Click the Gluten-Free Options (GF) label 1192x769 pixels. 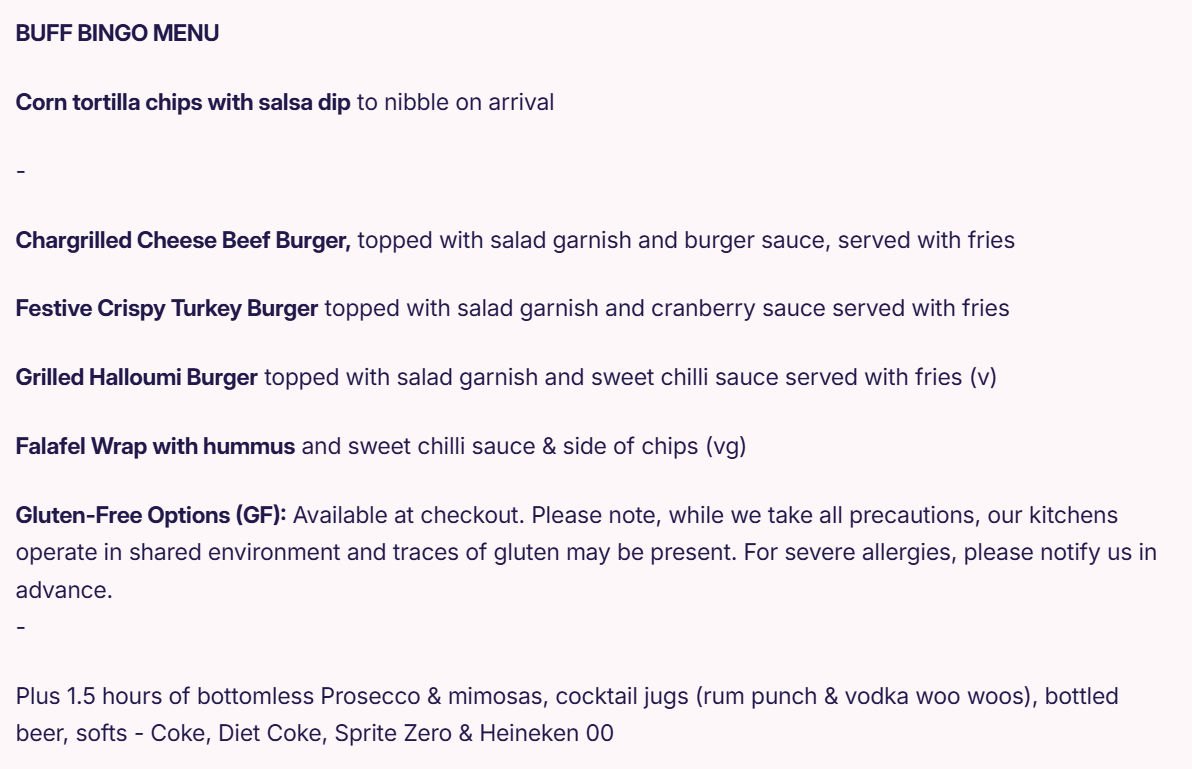point(151,515)
